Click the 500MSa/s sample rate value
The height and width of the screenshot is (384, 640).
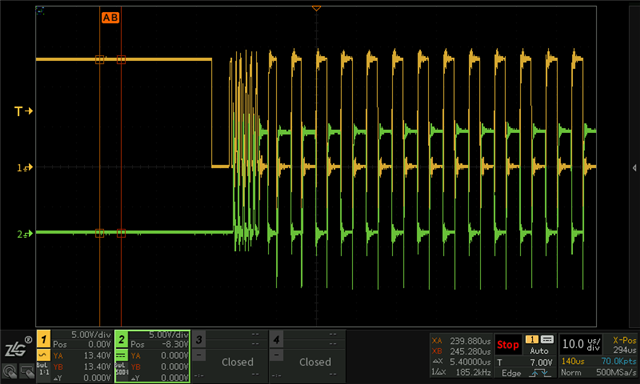616,373
